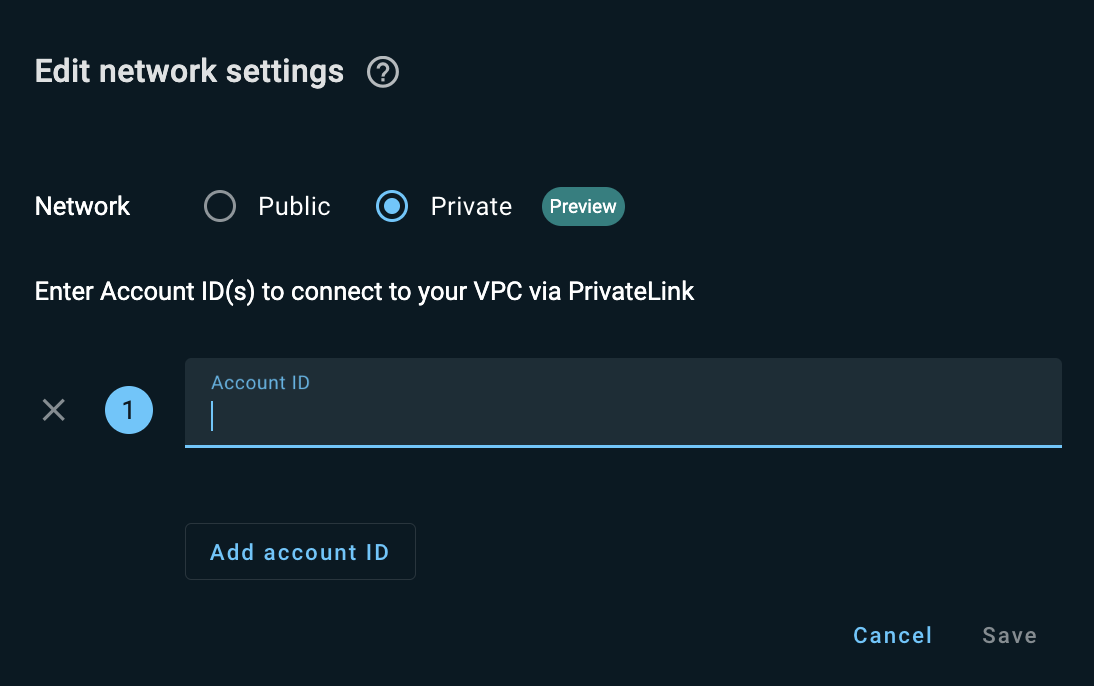Click the question mark circle icon
This screenshot has height=686, width=1094.
point(383,72)
